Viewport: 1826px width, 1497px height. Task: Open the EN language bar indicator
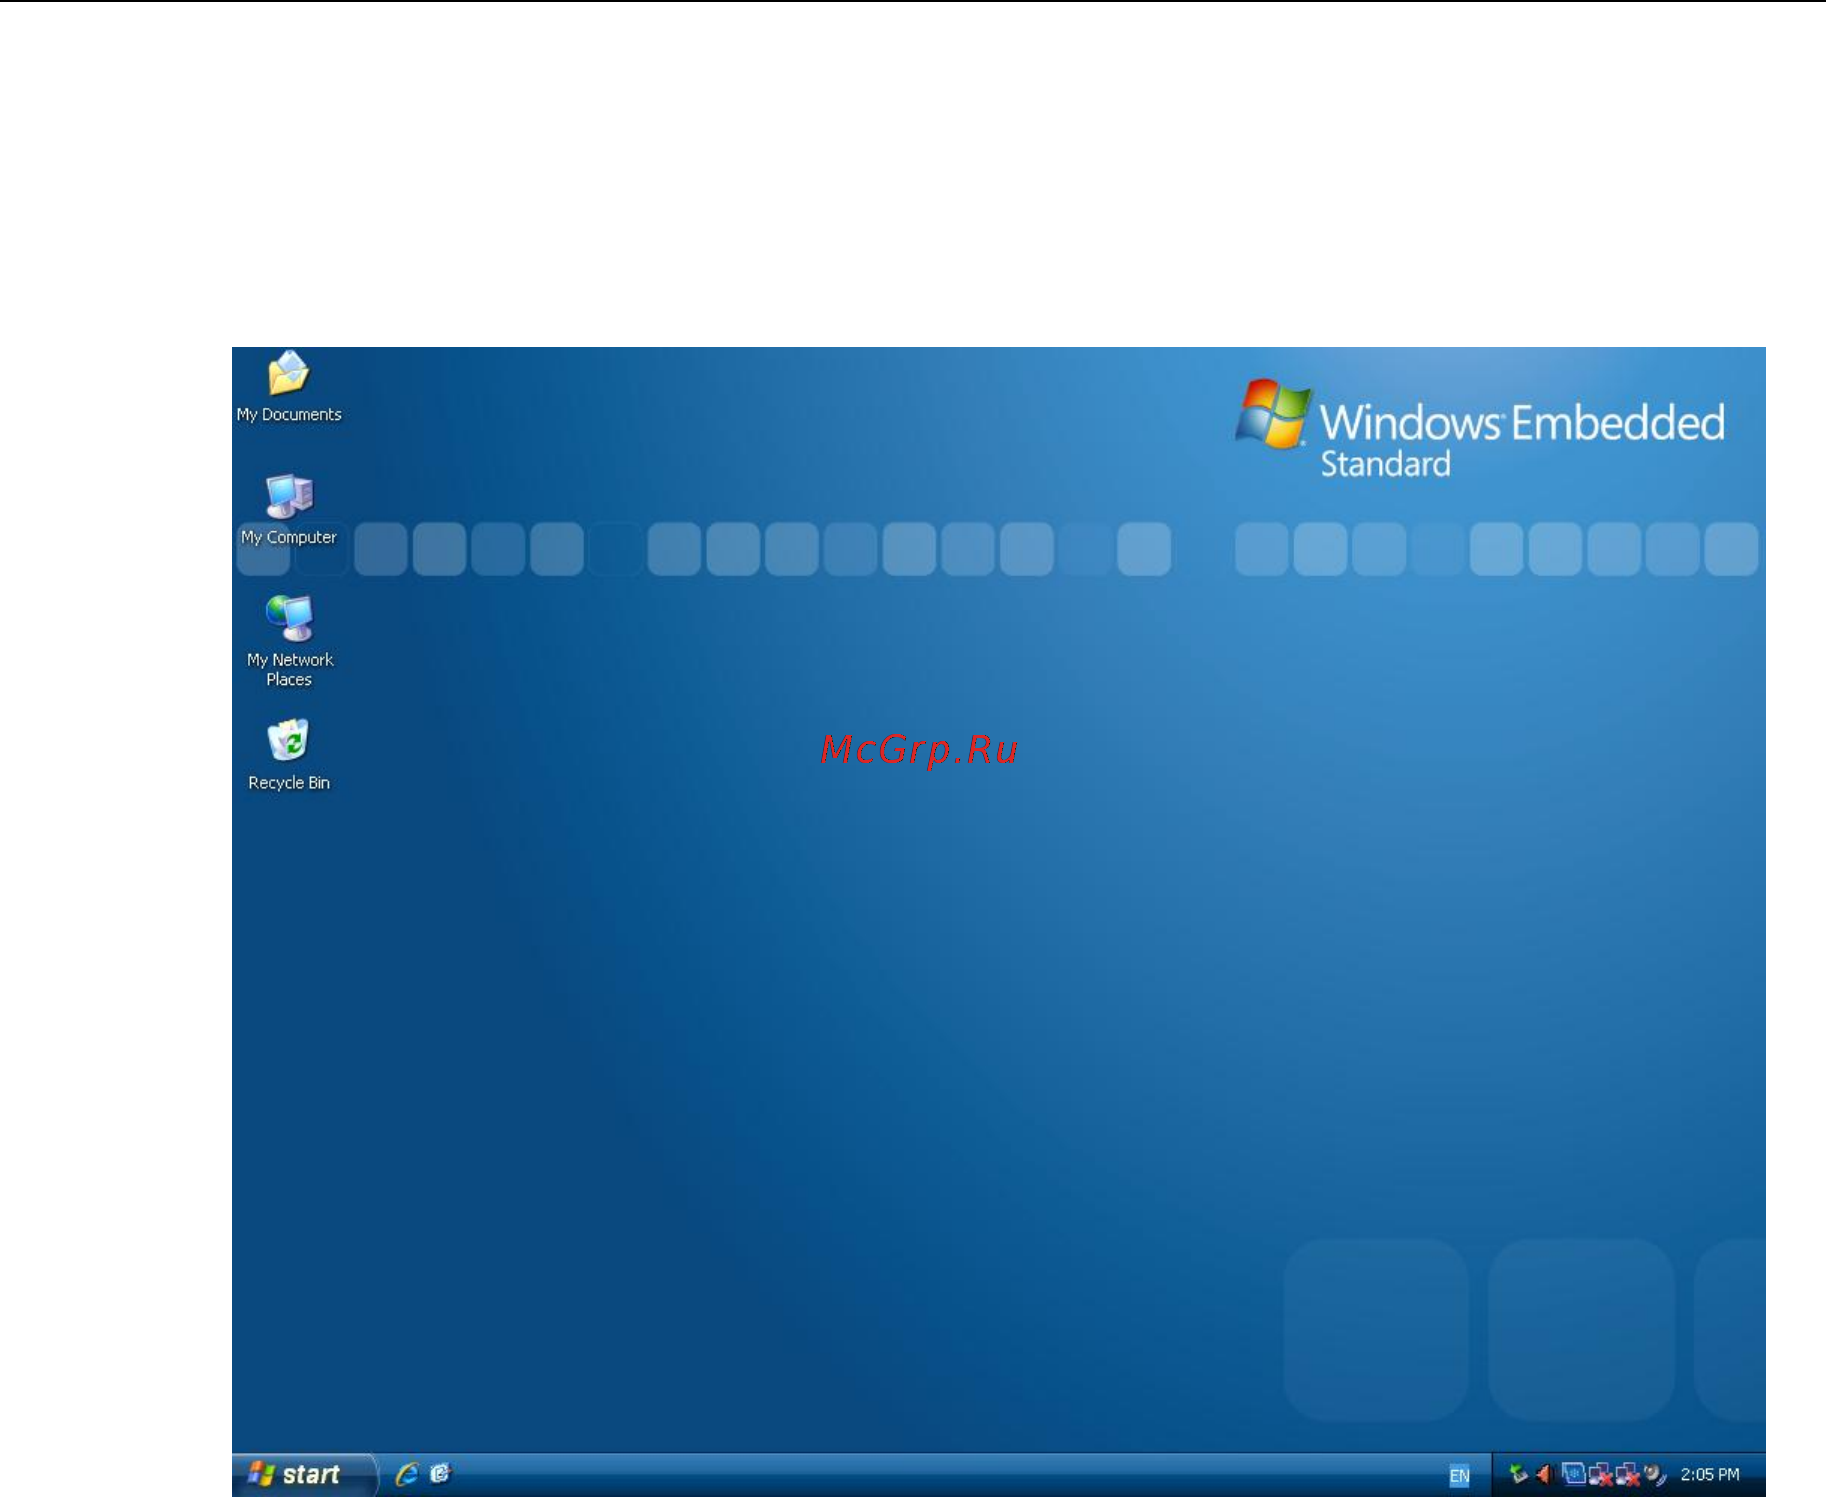(1459, 1475)
